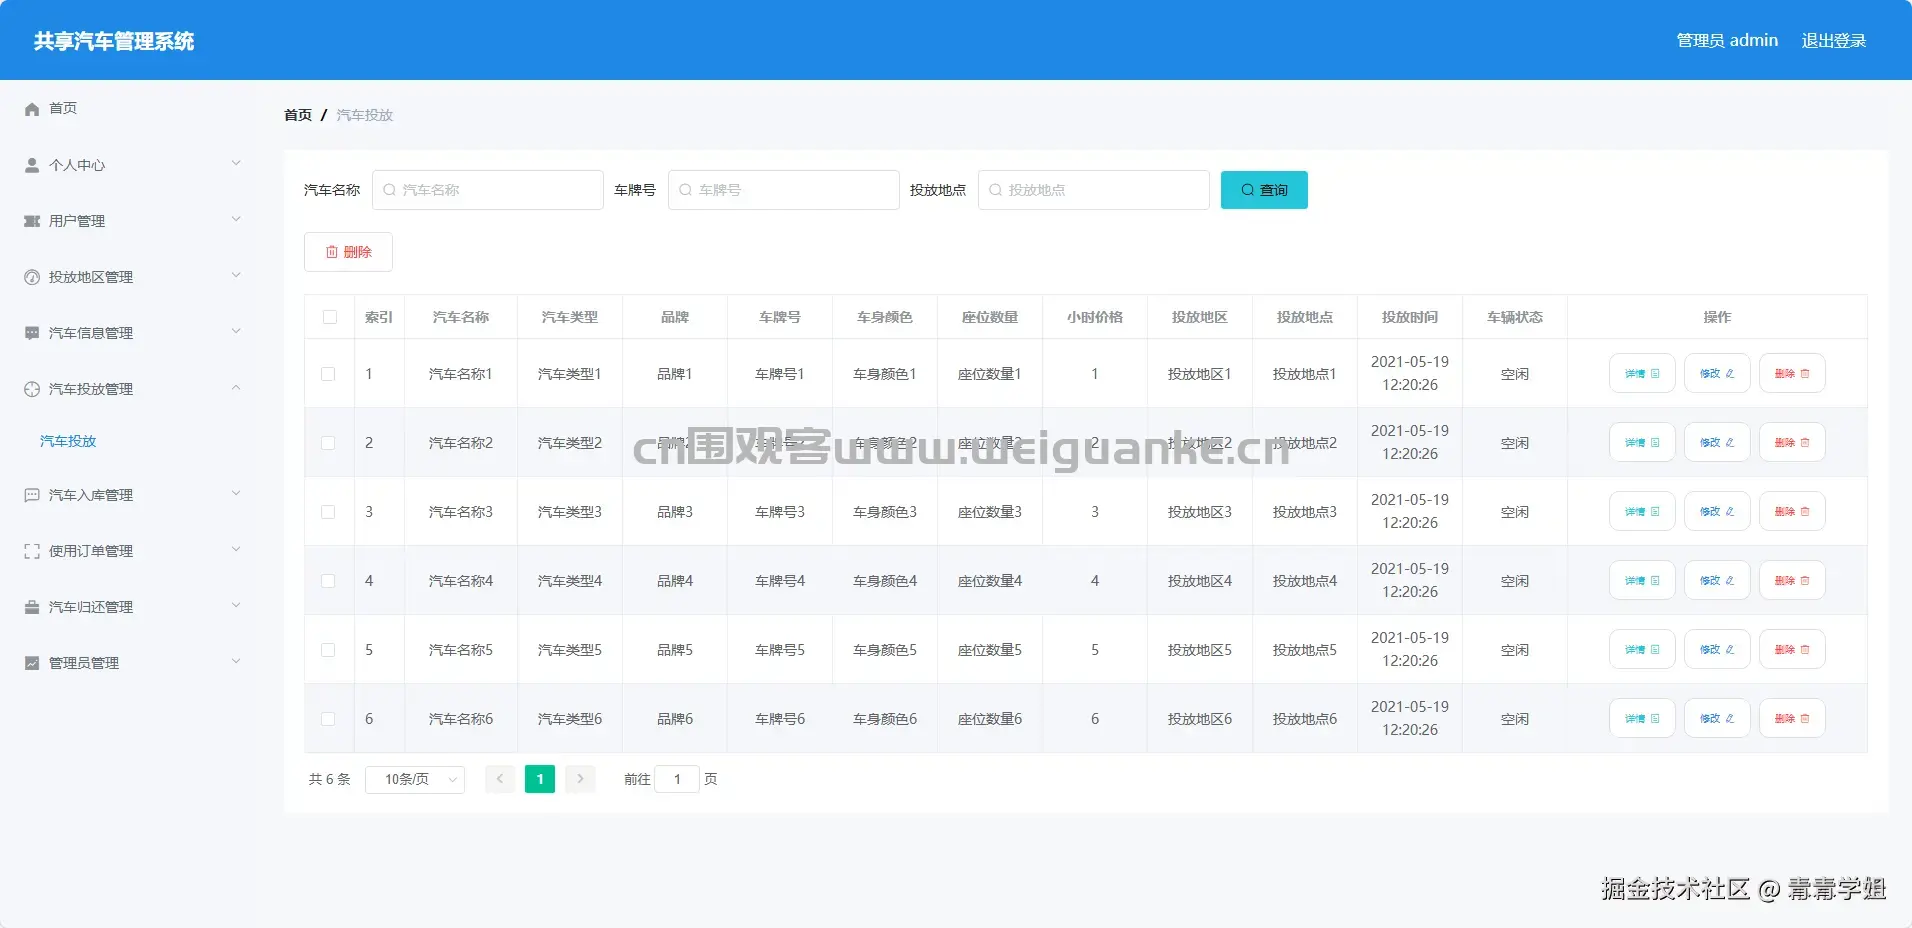Click the 汽车投放管理 sidebar icon
1912x928 pixels.
[x=32, y=389]
